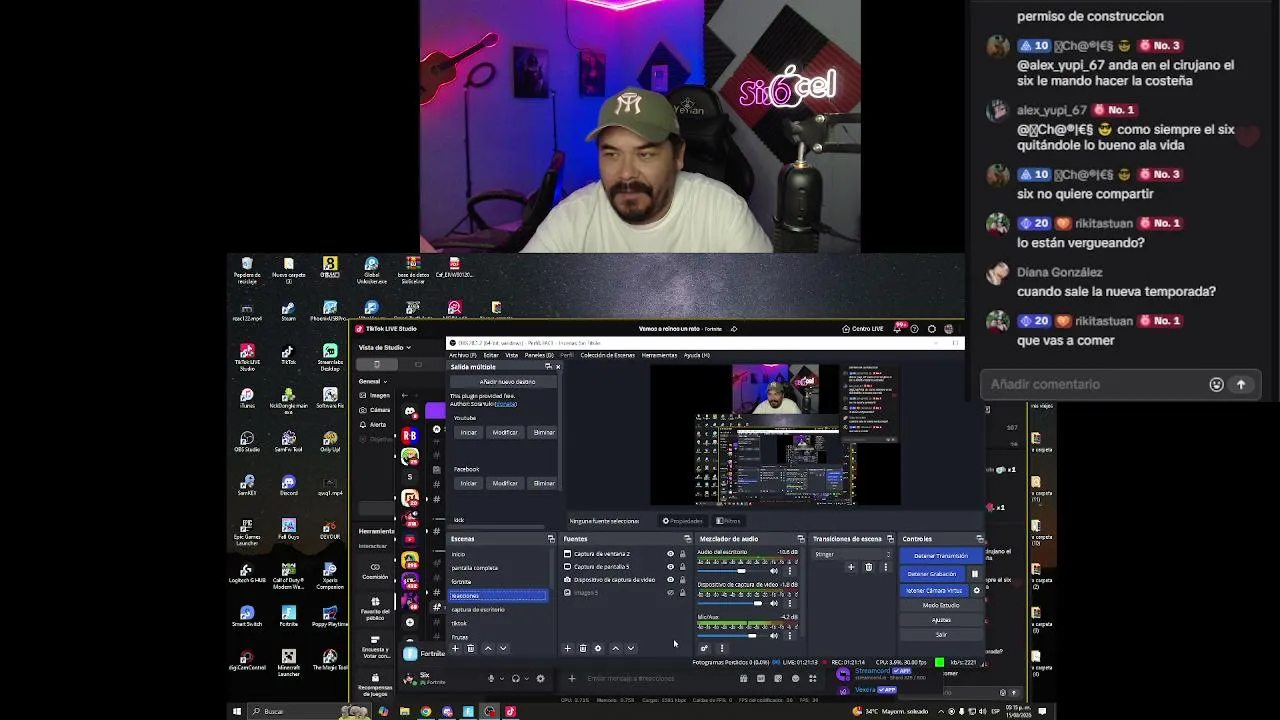Collapse the General section in TikTok Studio
This screenshot has height=720, width=1280.
[372, 381]
